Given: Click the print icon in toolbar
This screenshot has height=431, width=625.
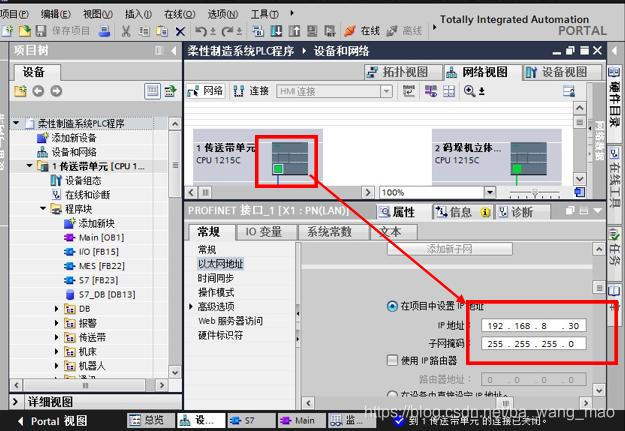Looking at the screenshot, I should tap(104, 31).
